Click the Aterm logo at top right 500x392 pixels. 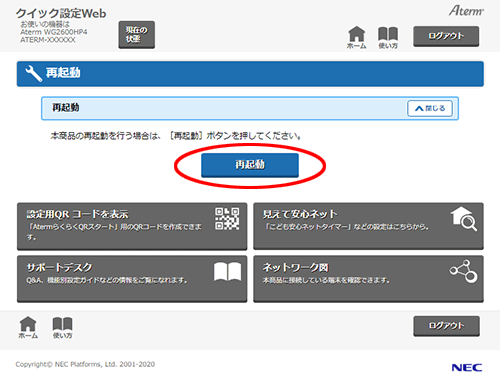click(466, 11)
